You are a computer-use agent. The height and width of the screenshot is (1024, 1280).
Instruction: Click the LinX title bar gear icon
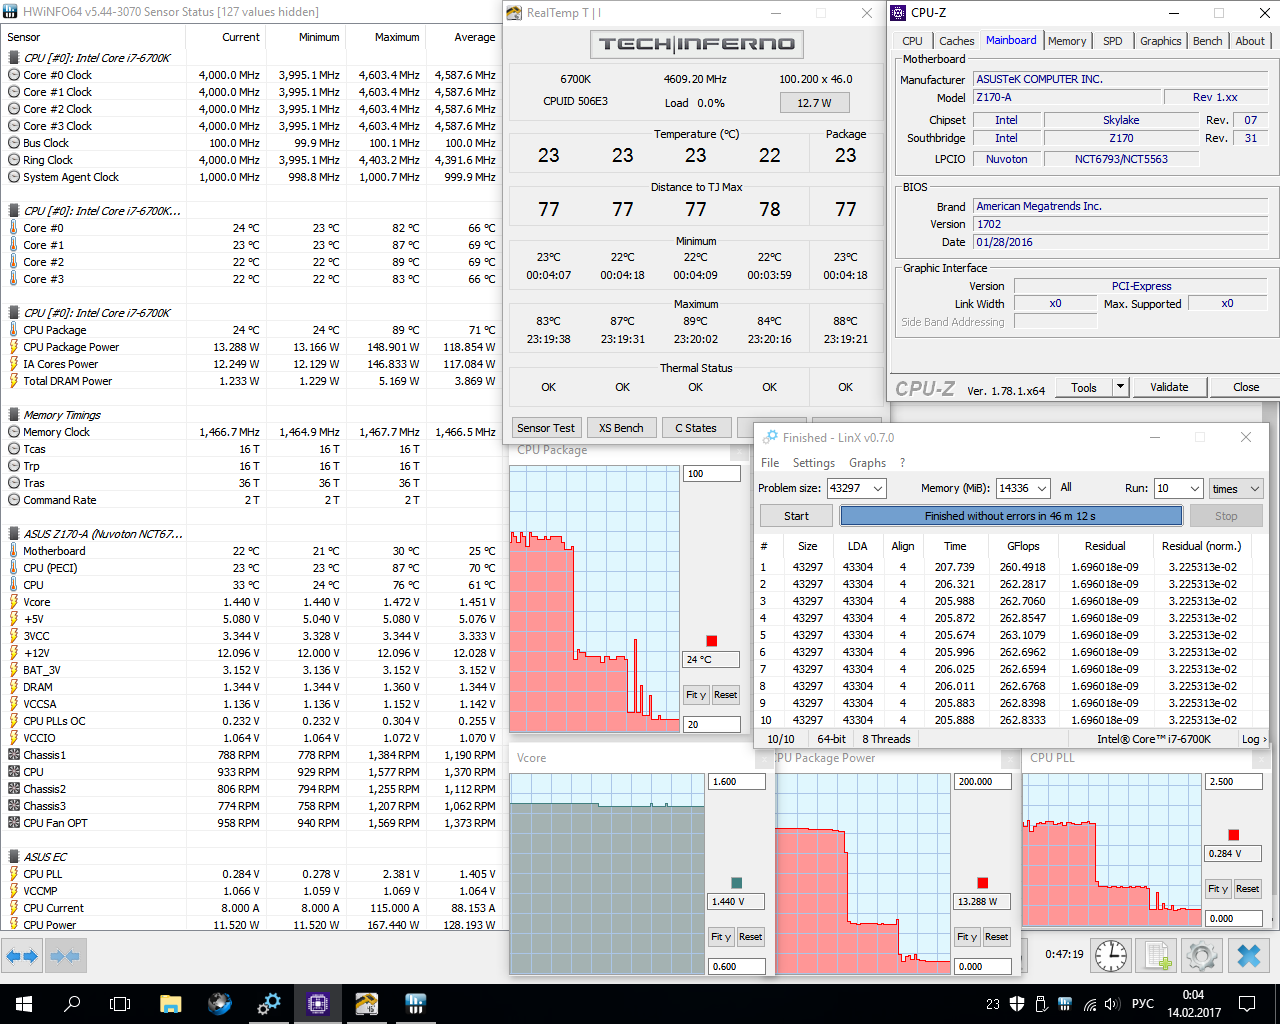coord(770,437)
